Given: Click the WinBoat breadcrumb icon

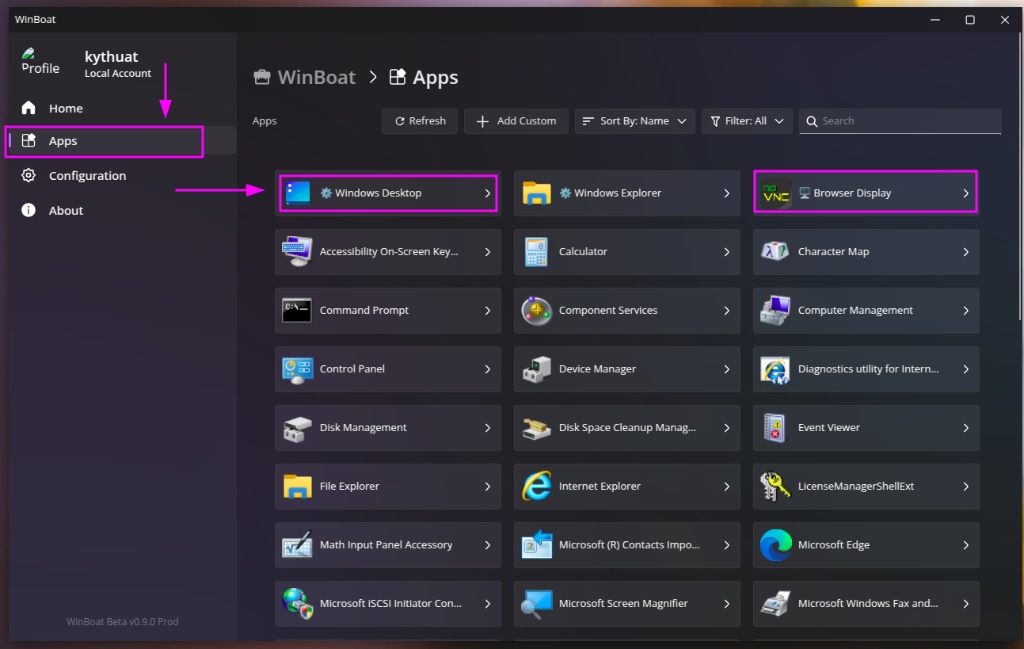Looking at the screenshot, I should (262, 77).
